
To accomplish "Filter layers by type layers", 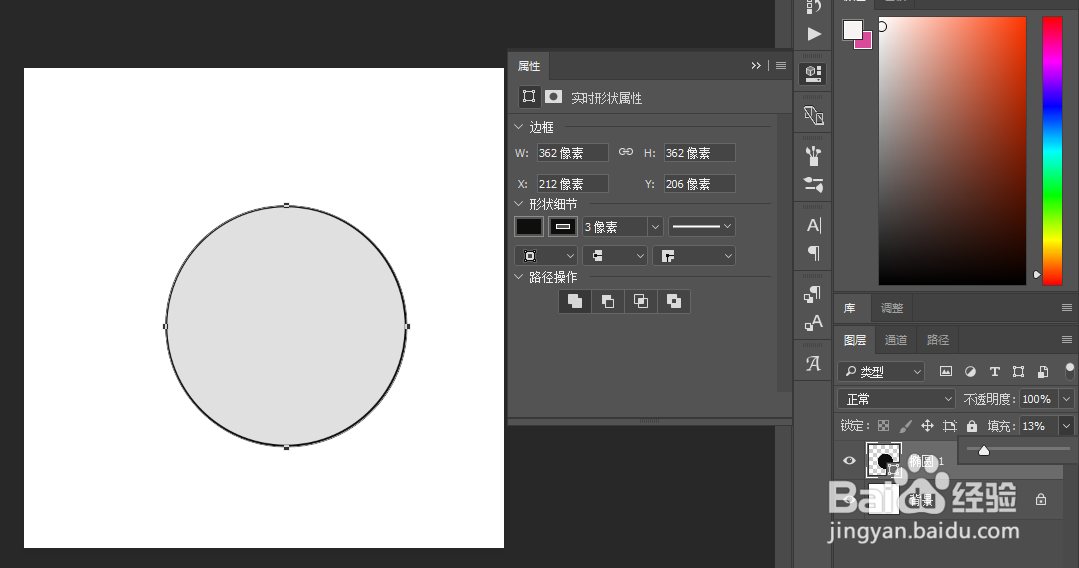I will pos(994,372).
